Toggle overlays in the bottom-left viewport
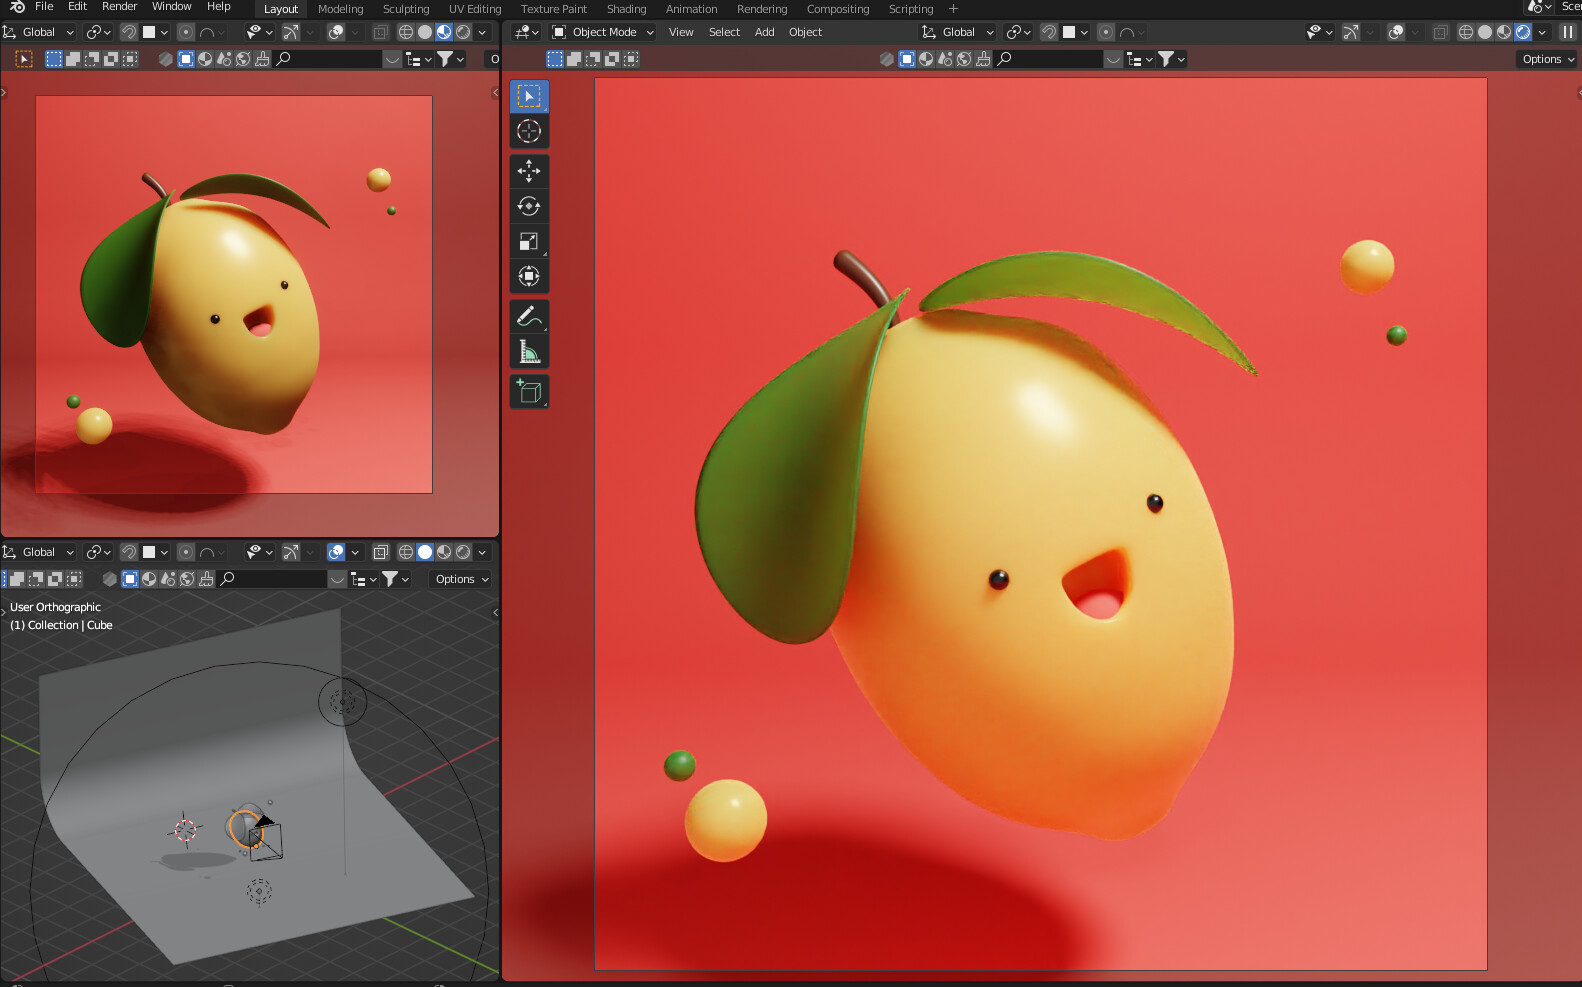Screen dimensions: 1582x987 (x=336, y=552)
